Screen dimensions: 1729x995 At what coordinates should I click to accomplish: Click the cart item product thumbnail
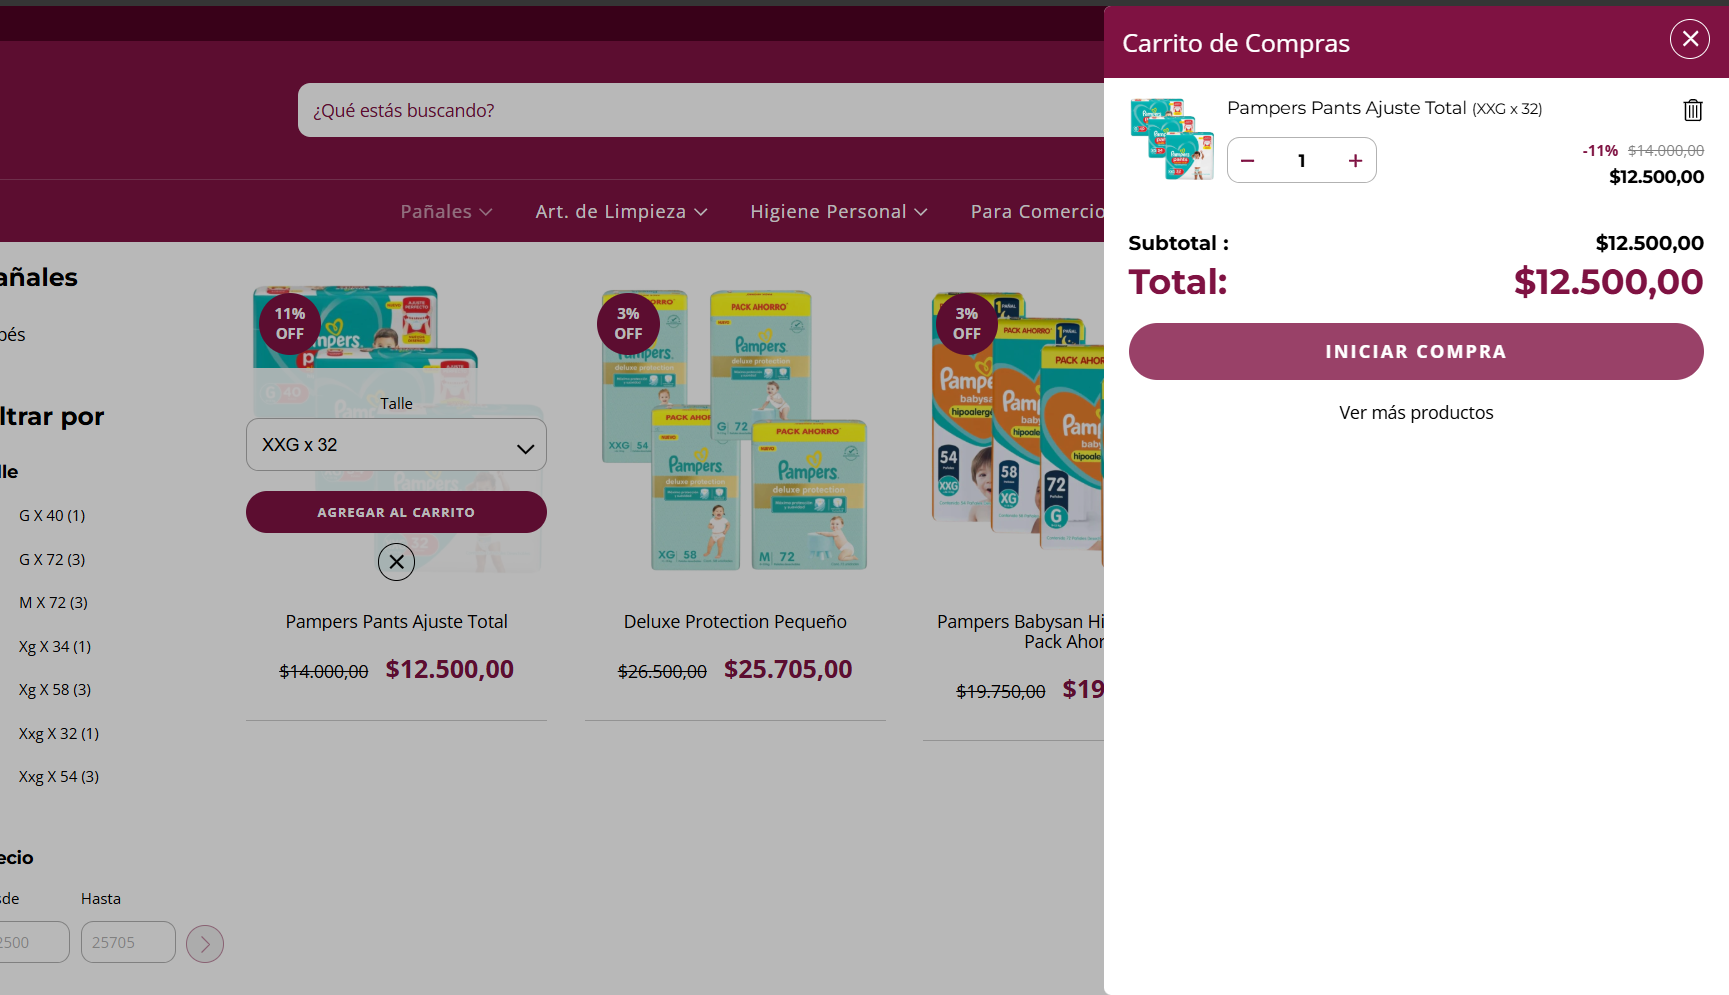(x=1171, y=140)
